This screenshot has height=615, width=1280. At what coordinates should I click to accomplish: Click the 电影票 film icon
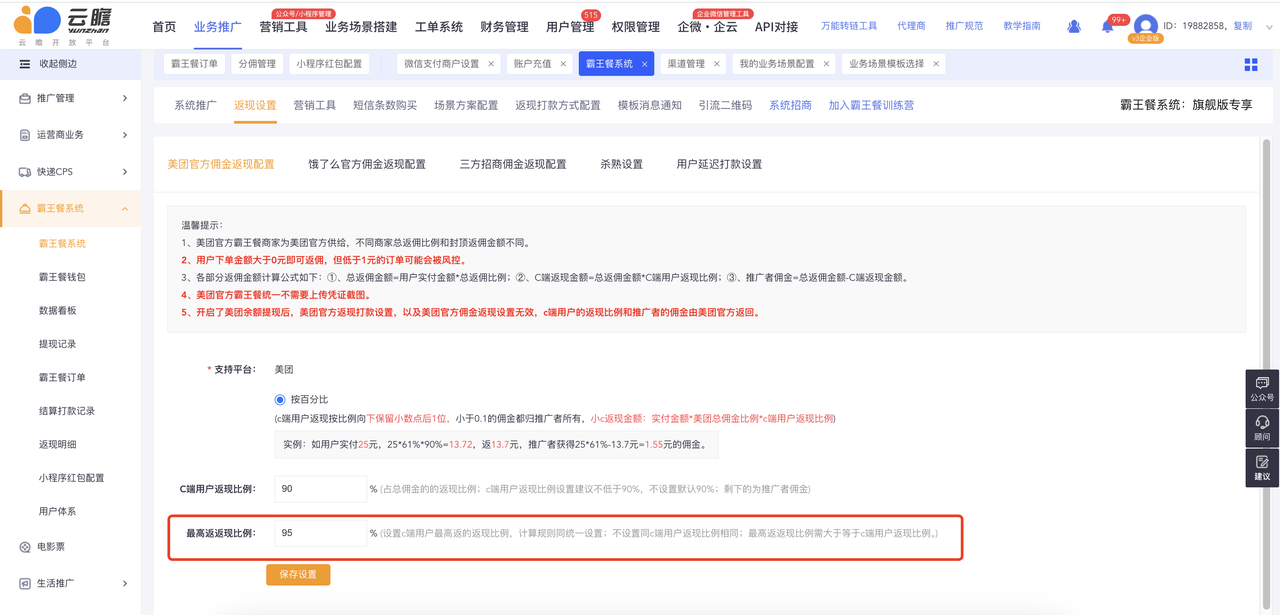tap(26, 547)
